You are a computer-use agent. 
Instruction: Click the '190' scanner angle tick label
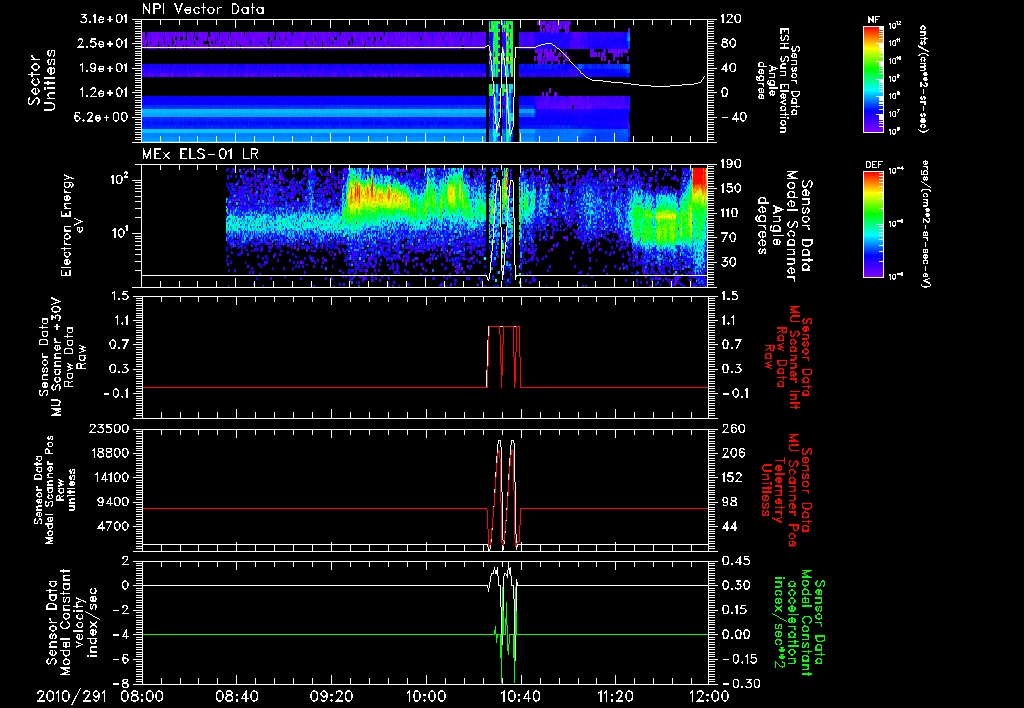click(x=731, y=164)
